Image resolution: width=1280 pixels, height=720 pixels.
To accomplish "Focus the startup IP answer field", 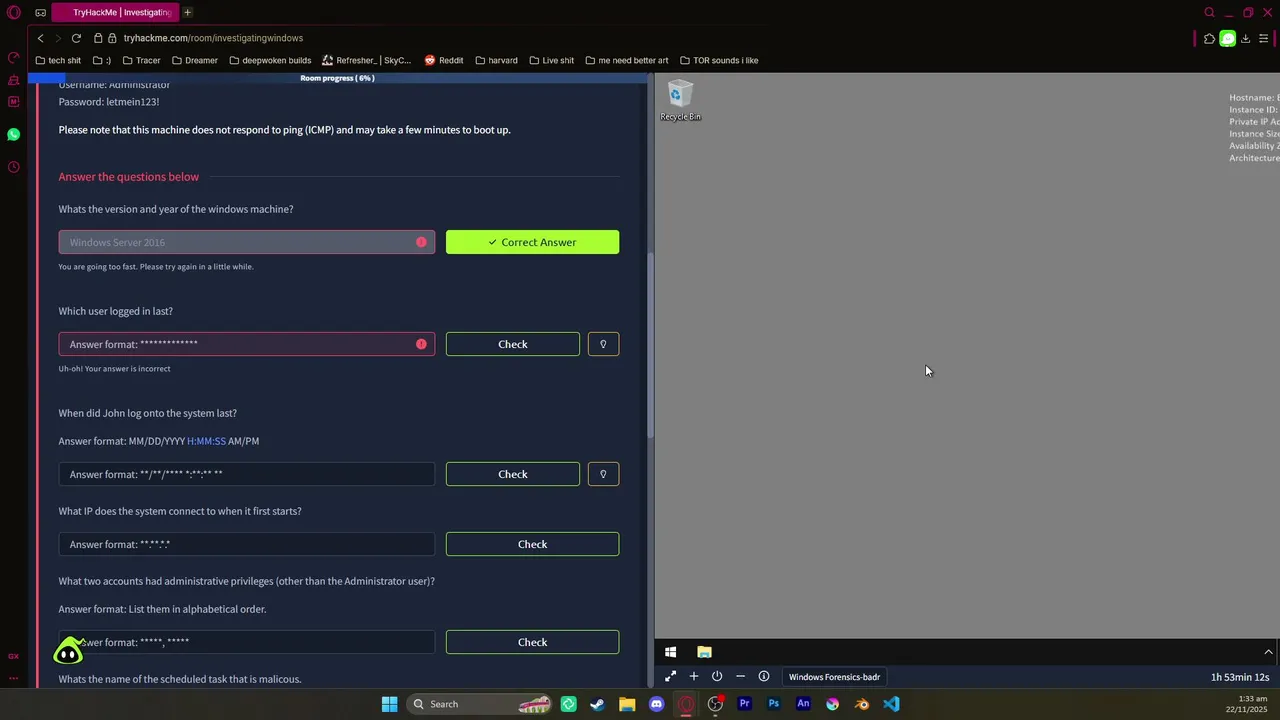I will coord(246,544).
